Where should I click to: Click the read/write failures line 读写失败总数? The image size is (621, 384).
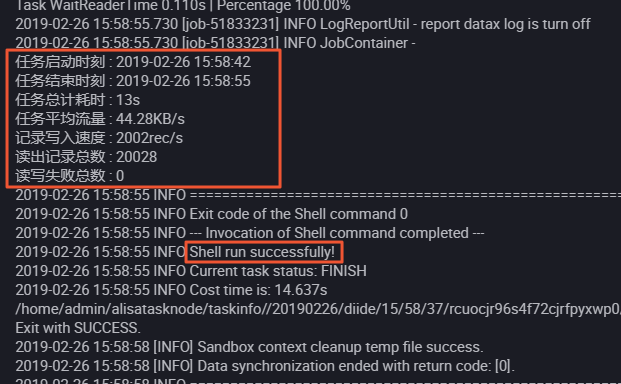(x=70, y=176)
